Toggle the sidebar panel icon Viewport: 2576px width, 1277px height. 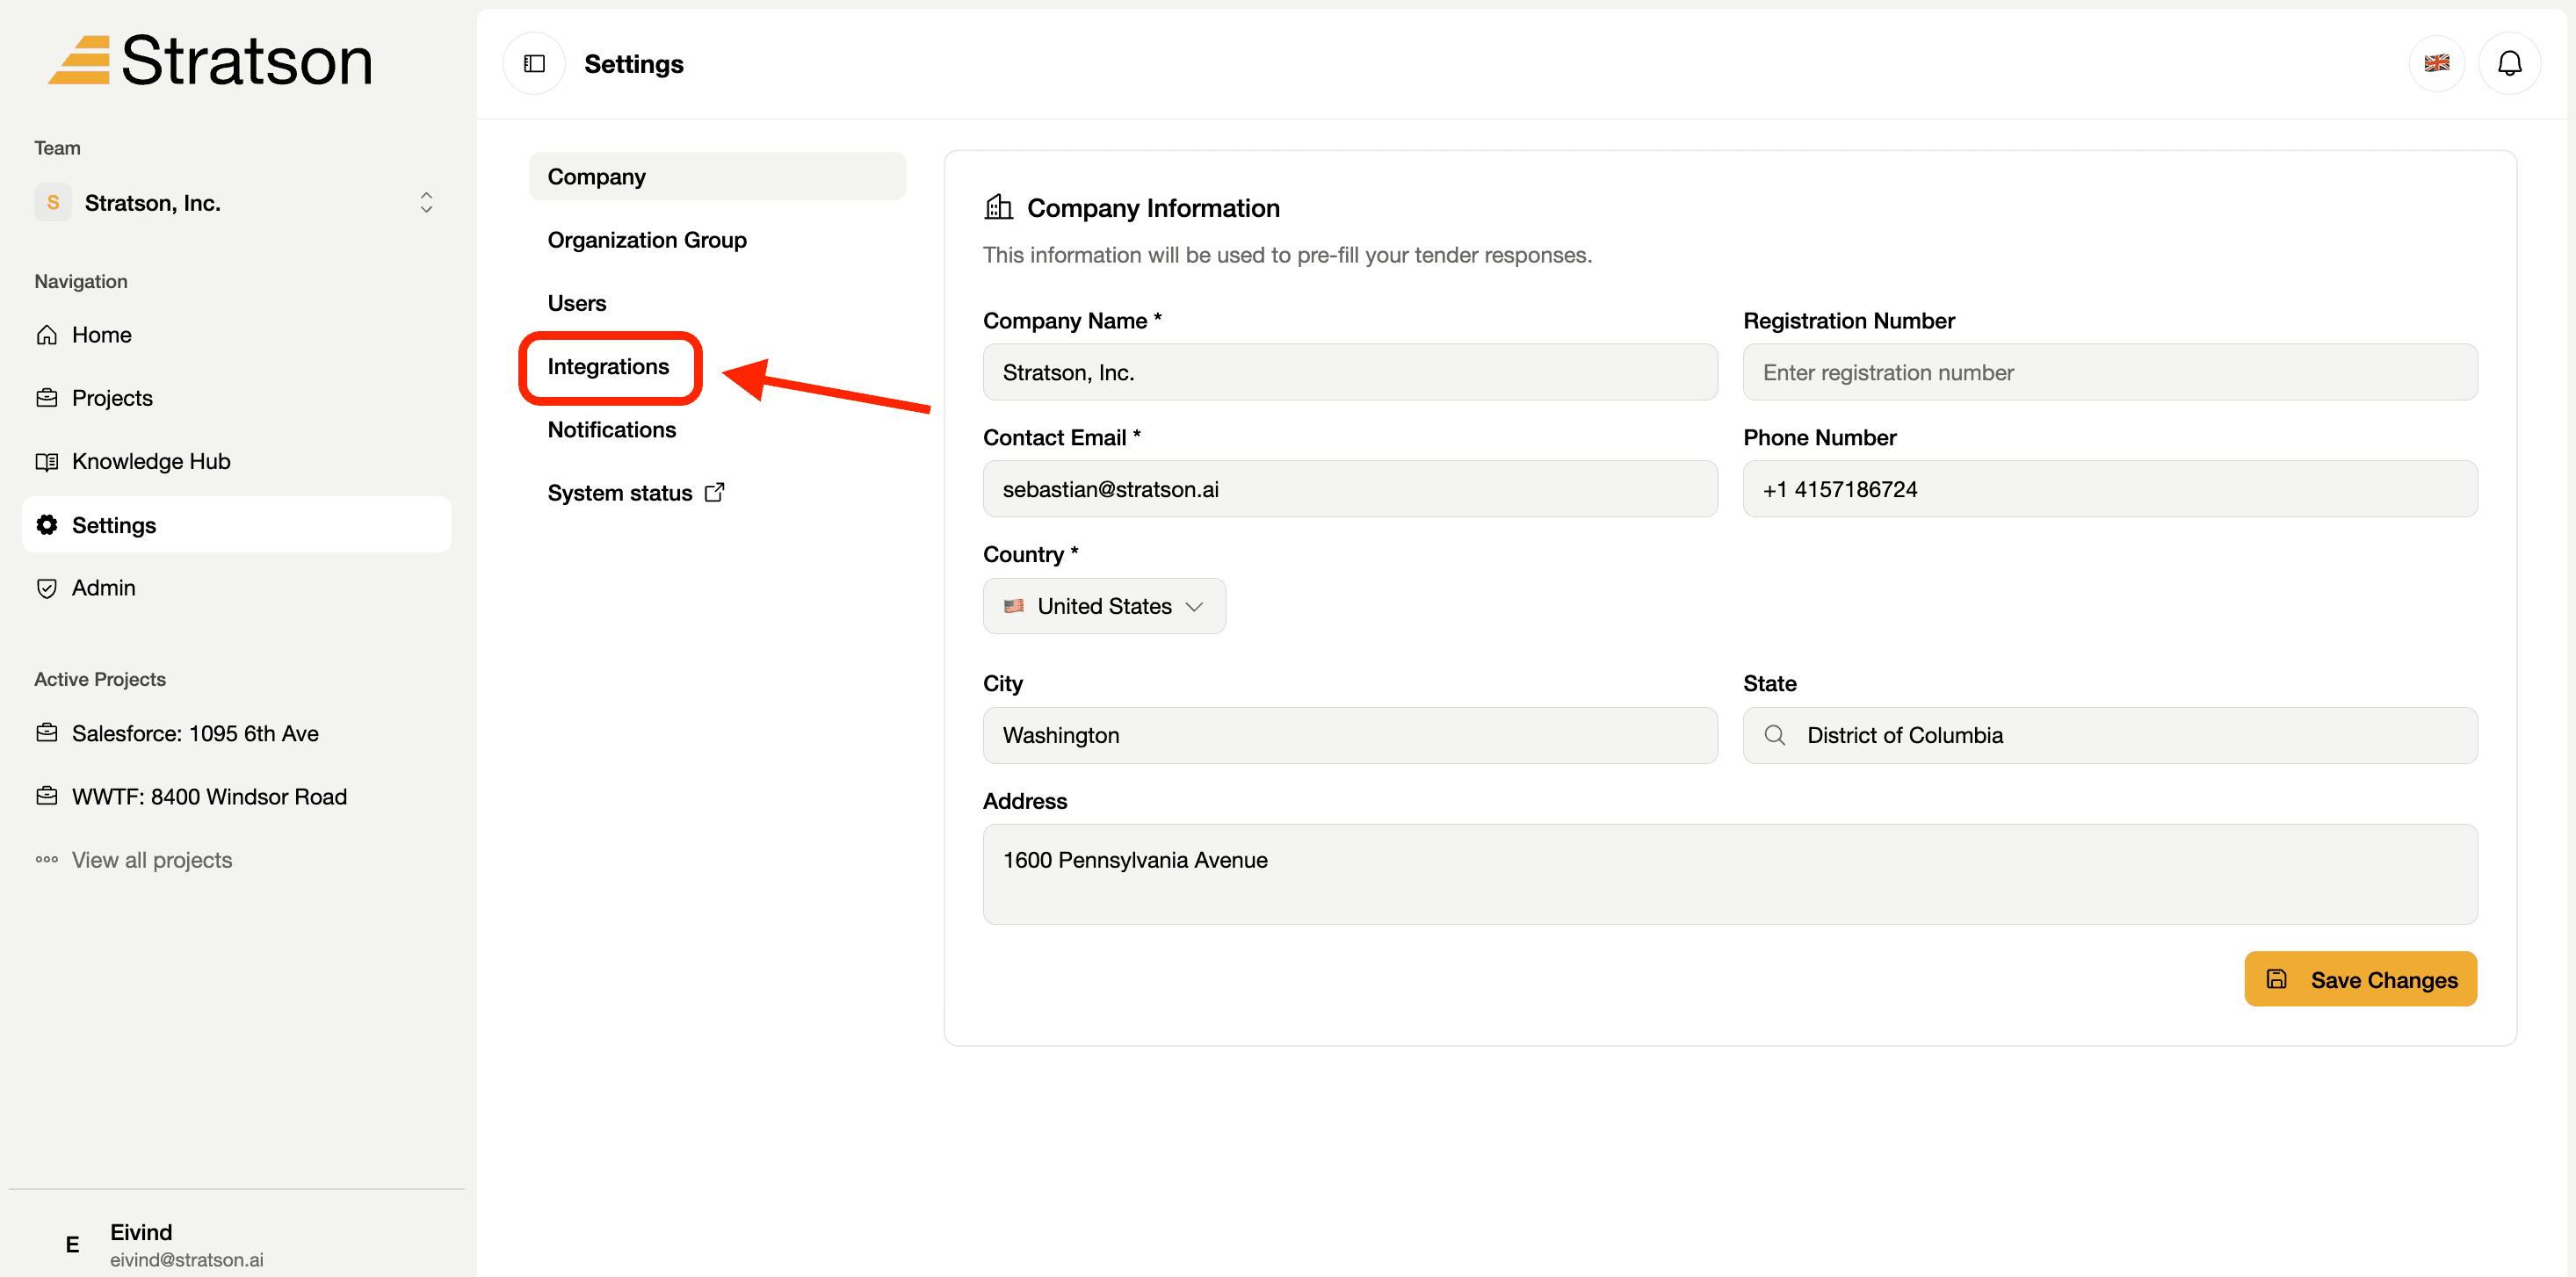(534, 64)
